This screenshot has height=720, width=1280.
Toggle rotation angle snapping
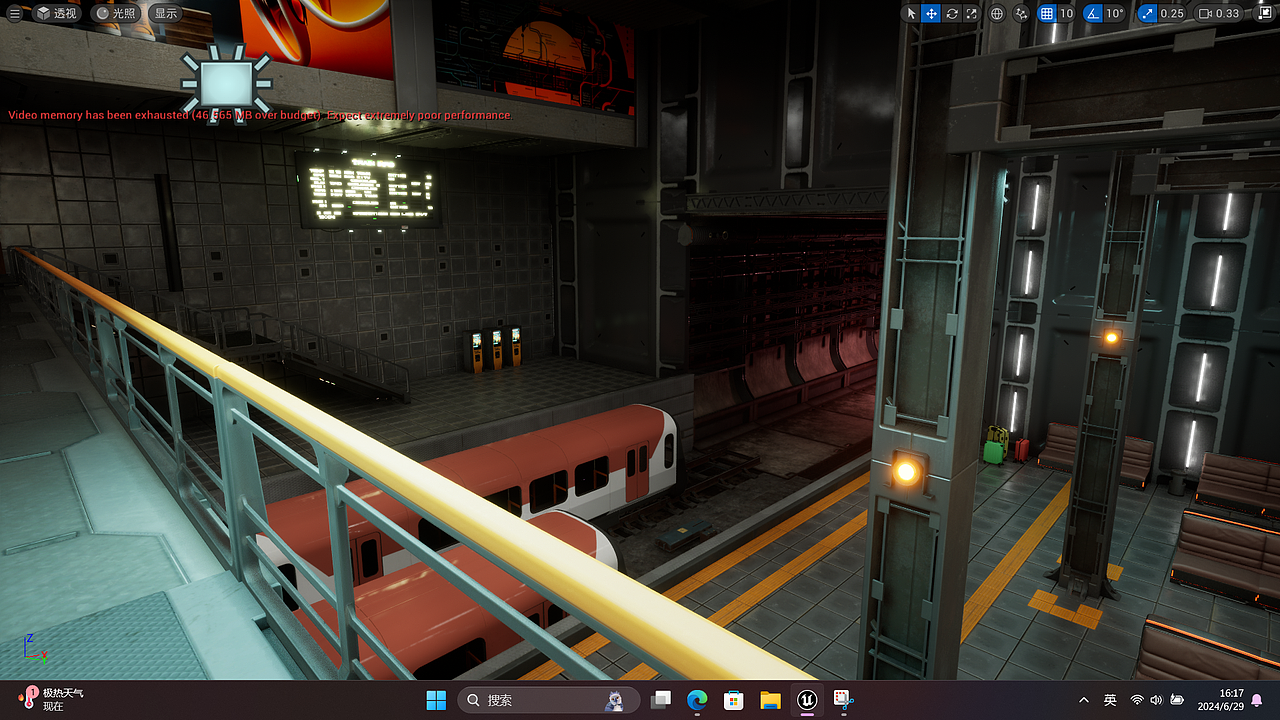click(x=1093, y=13)
